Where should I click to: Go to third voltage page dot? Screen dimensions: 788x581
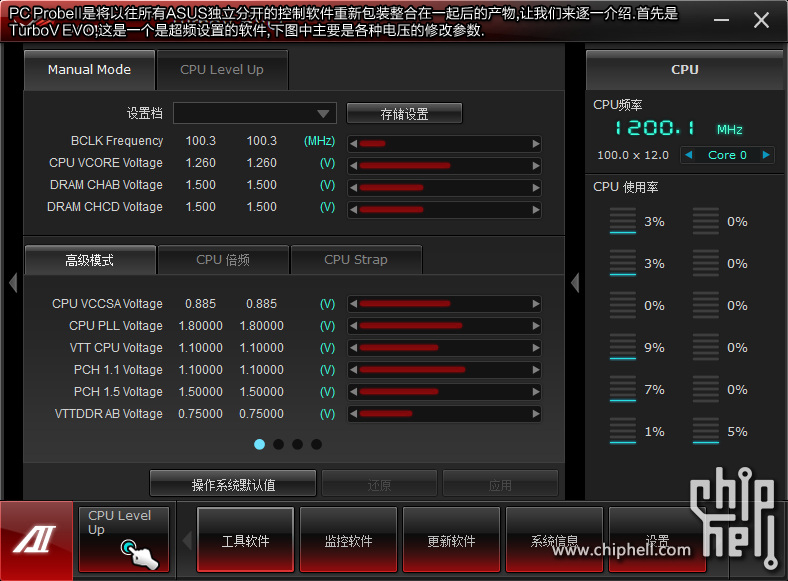pyautogui.click(x=298, y=444)
